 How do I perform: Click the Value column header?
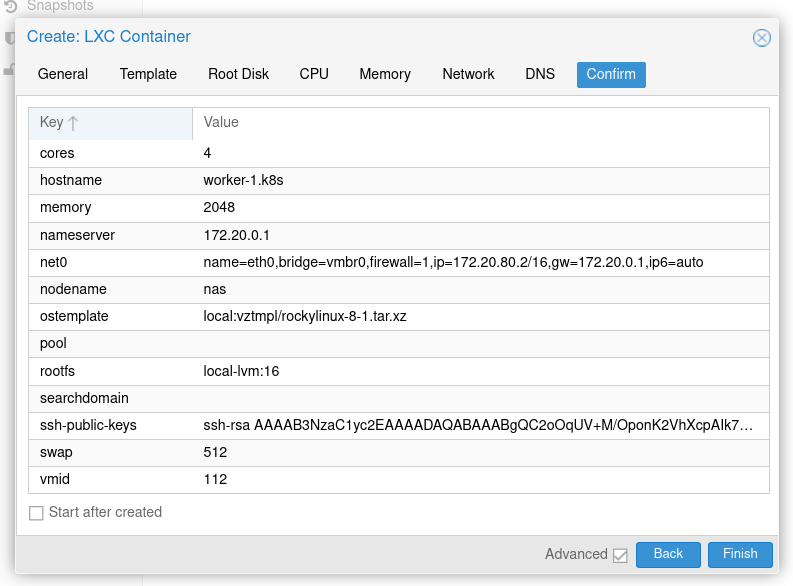tap(480, 123)
